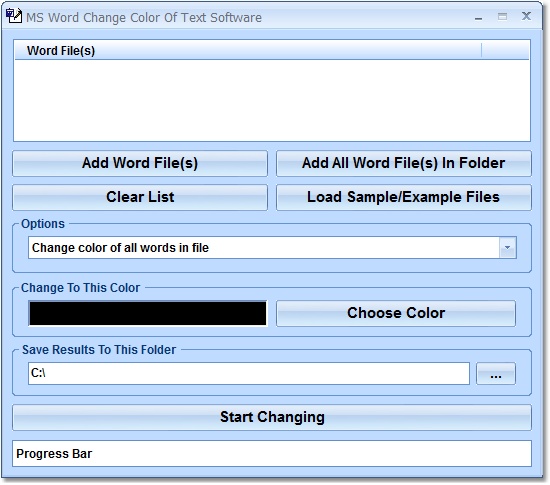
Task: Click into the save folder path field
Action: pos(249,373)
